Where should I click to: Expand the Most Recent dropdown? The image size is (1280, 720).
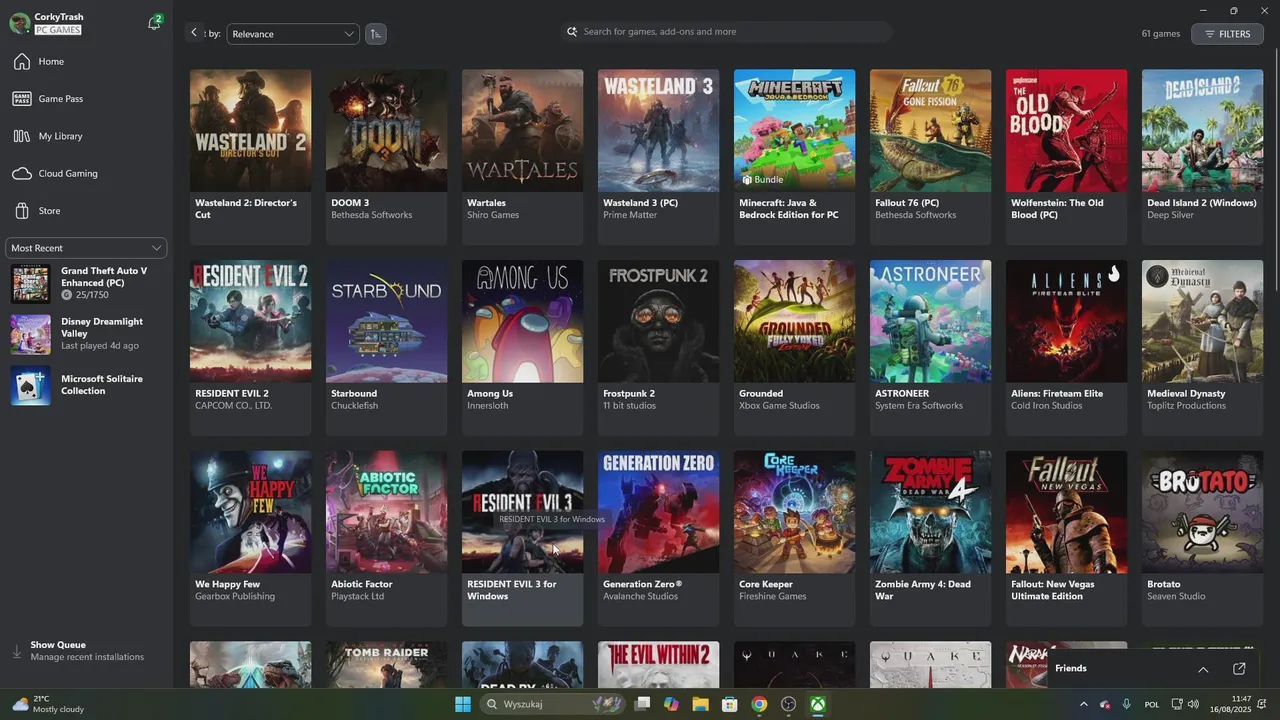[x=86, y=248]
